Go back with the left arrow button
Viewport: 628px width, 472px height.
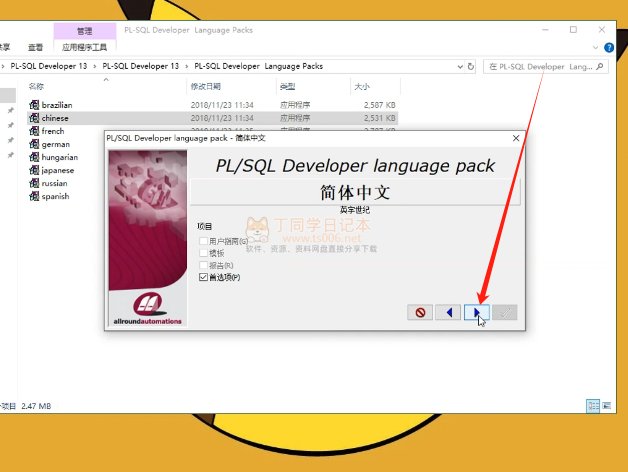(x=448, y=312)
